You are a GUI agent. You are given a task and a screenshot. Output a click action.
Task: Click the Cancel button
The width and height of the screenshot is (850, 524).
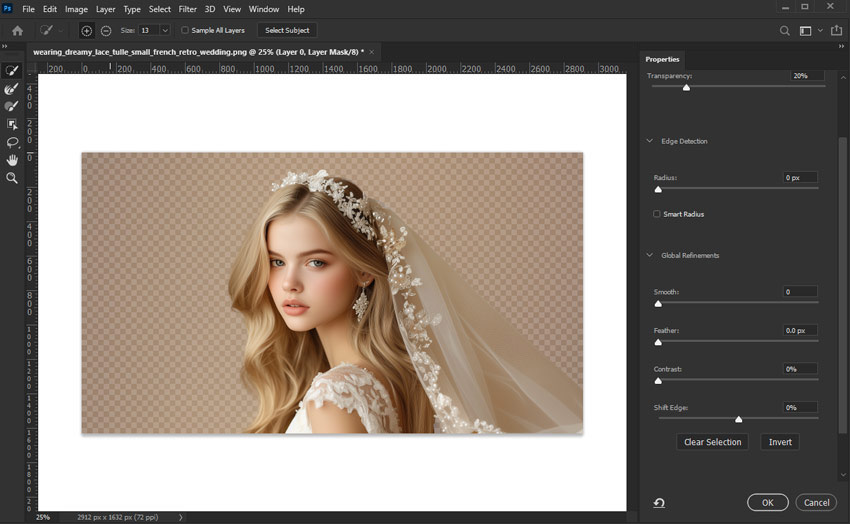click(816, 503)
